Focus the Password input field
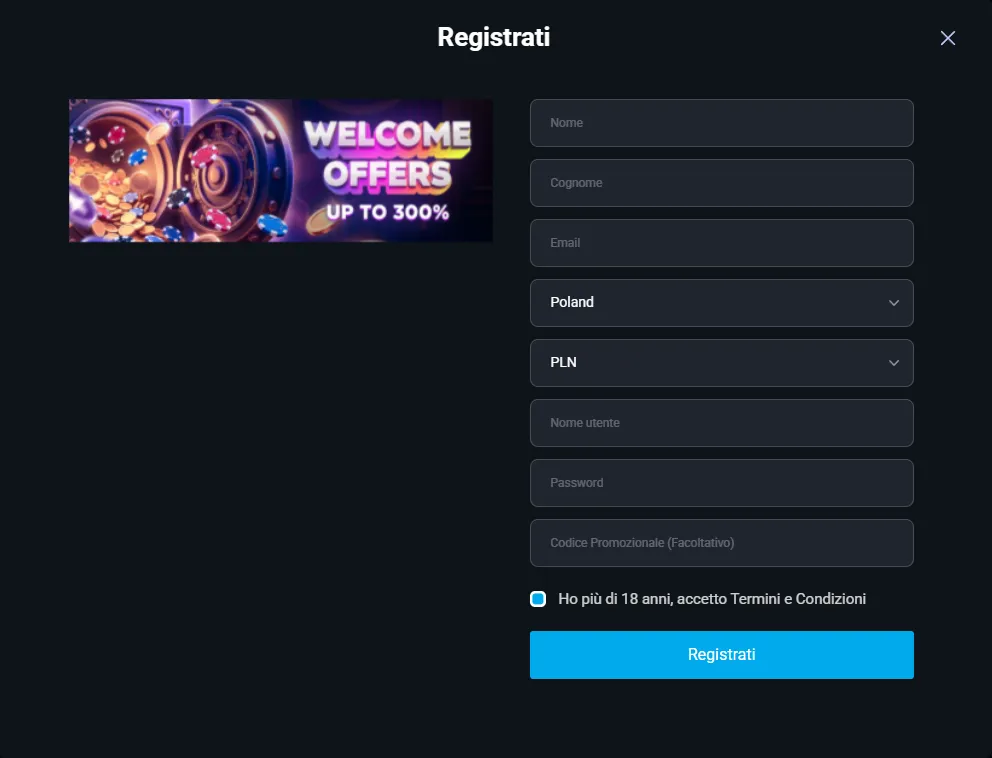 click(x=721, y=483)
